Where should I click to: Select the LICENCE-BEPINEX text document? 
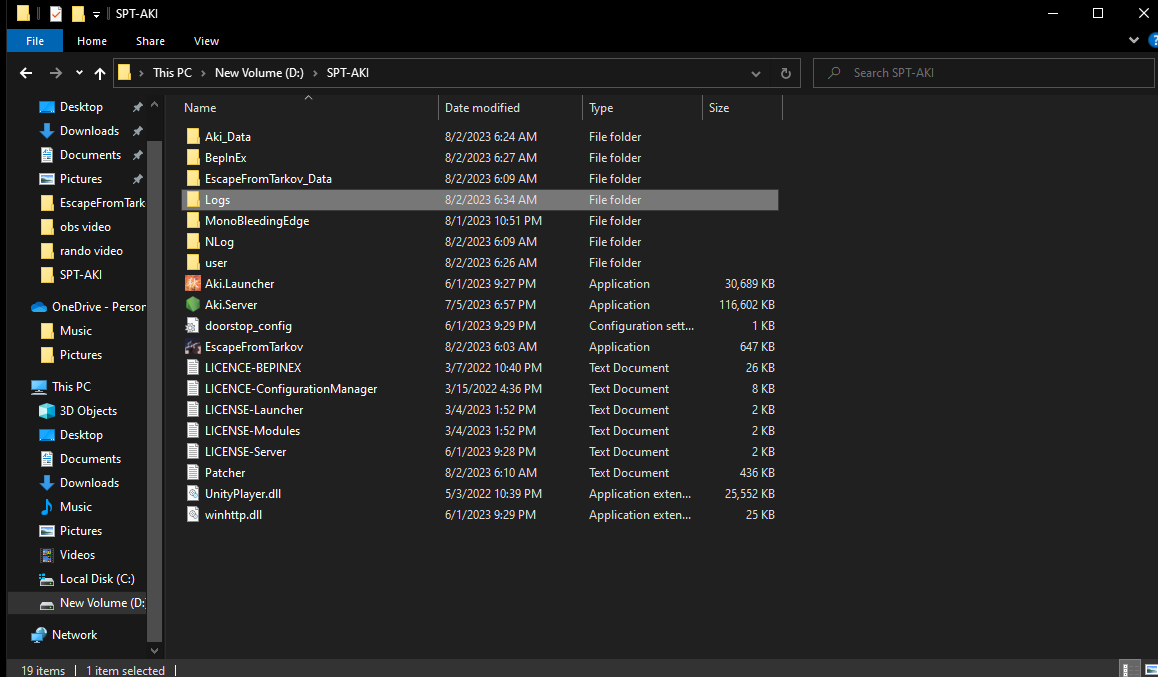click(x=253, y=368)
